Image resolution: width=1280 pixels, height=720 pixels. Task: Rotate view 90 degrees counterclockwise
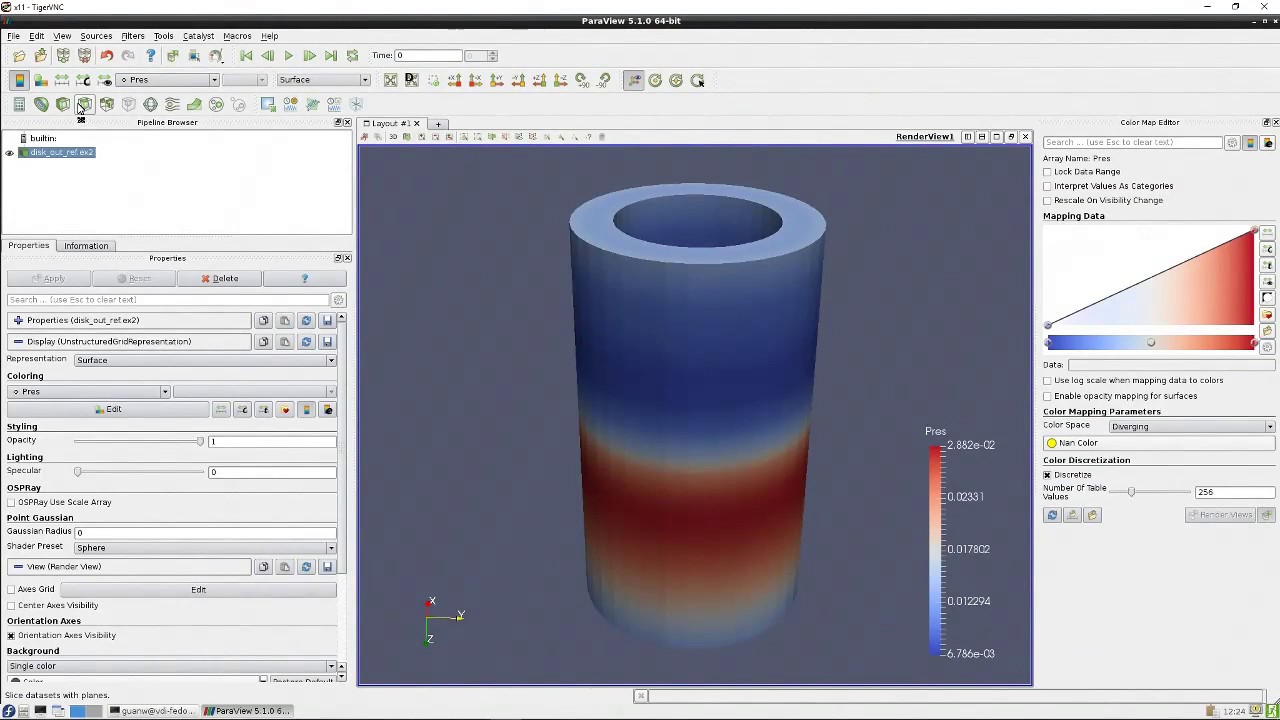pos(604,80)
